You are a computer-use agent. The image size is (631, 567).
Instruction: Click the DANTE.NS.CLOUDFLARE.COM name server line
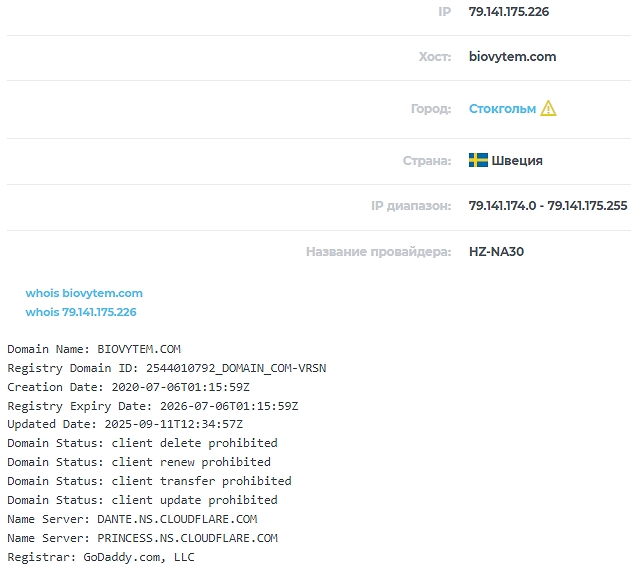[x=132, y=519]
